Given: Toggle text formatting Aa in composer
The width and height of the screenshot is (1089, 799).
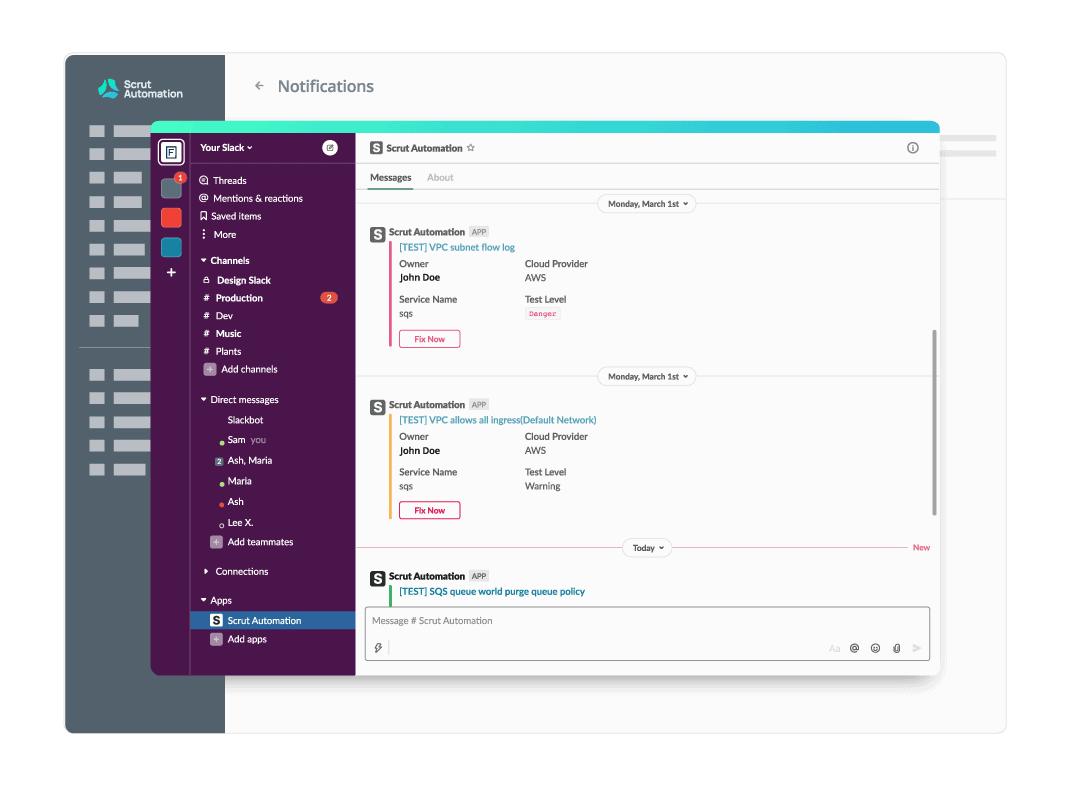Looking at the screenshot, I should coord(834,649).
